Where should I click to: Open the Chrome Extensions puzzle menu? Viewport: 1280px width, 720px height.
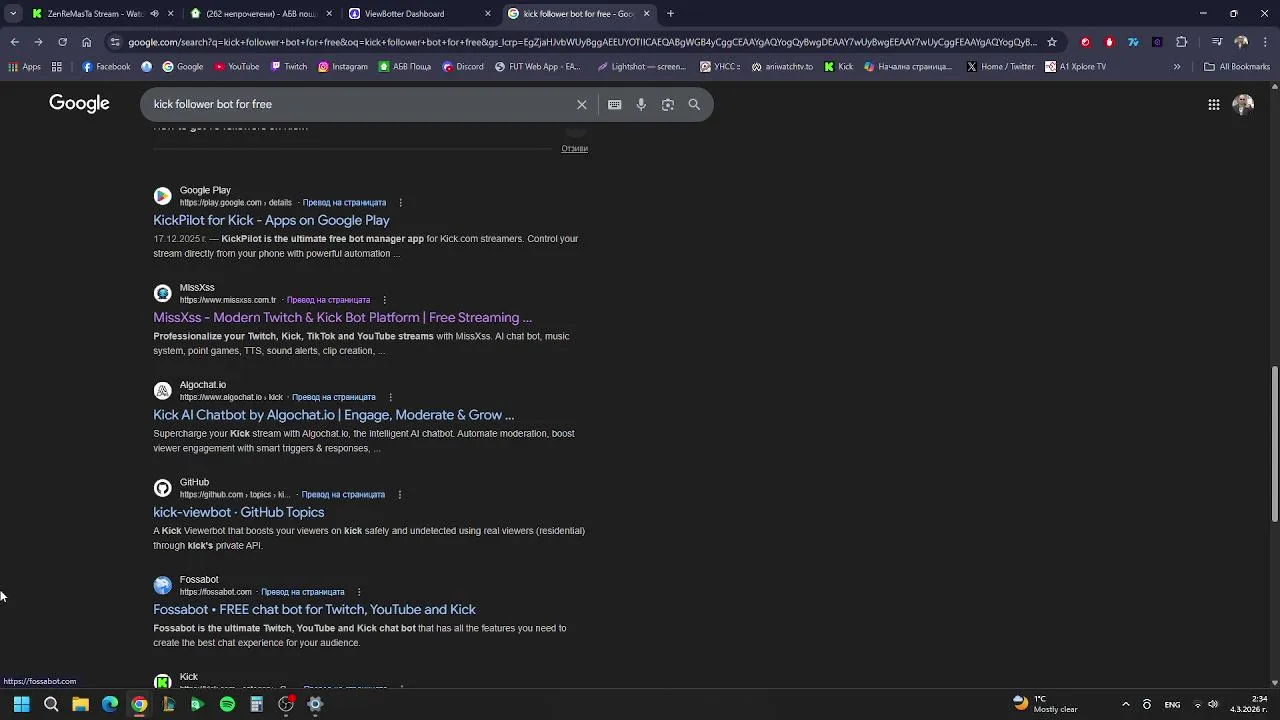[x=1181, y=42]
